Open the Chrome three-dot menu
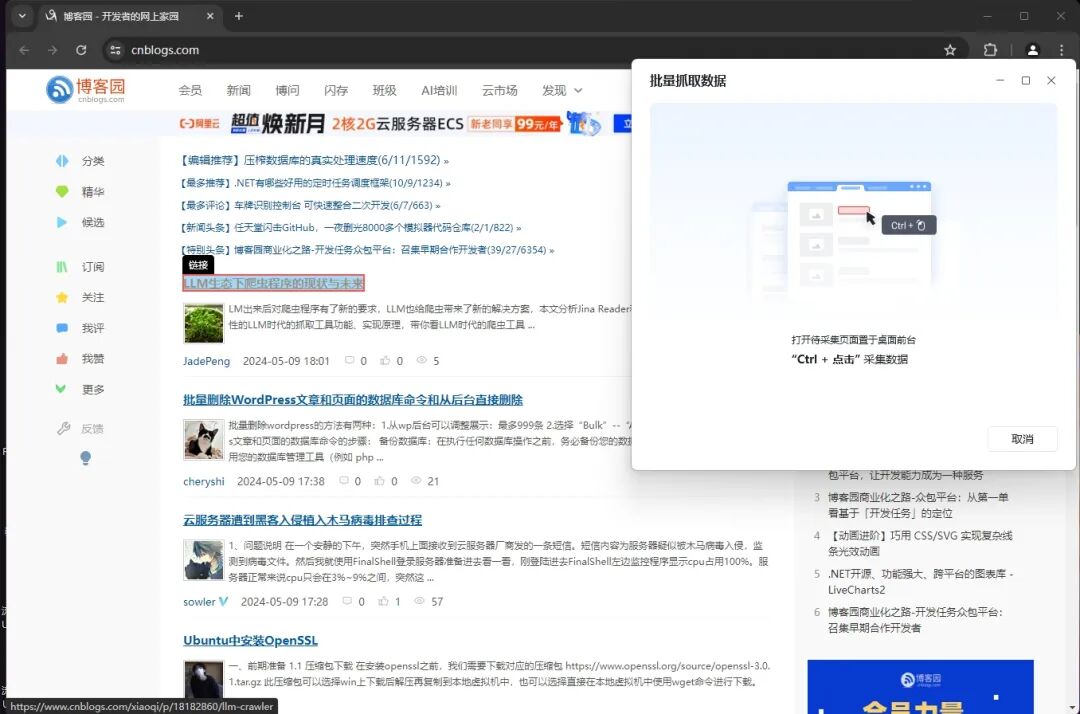This screenshot has width=1080, height=714. [x=1062, y=49]
